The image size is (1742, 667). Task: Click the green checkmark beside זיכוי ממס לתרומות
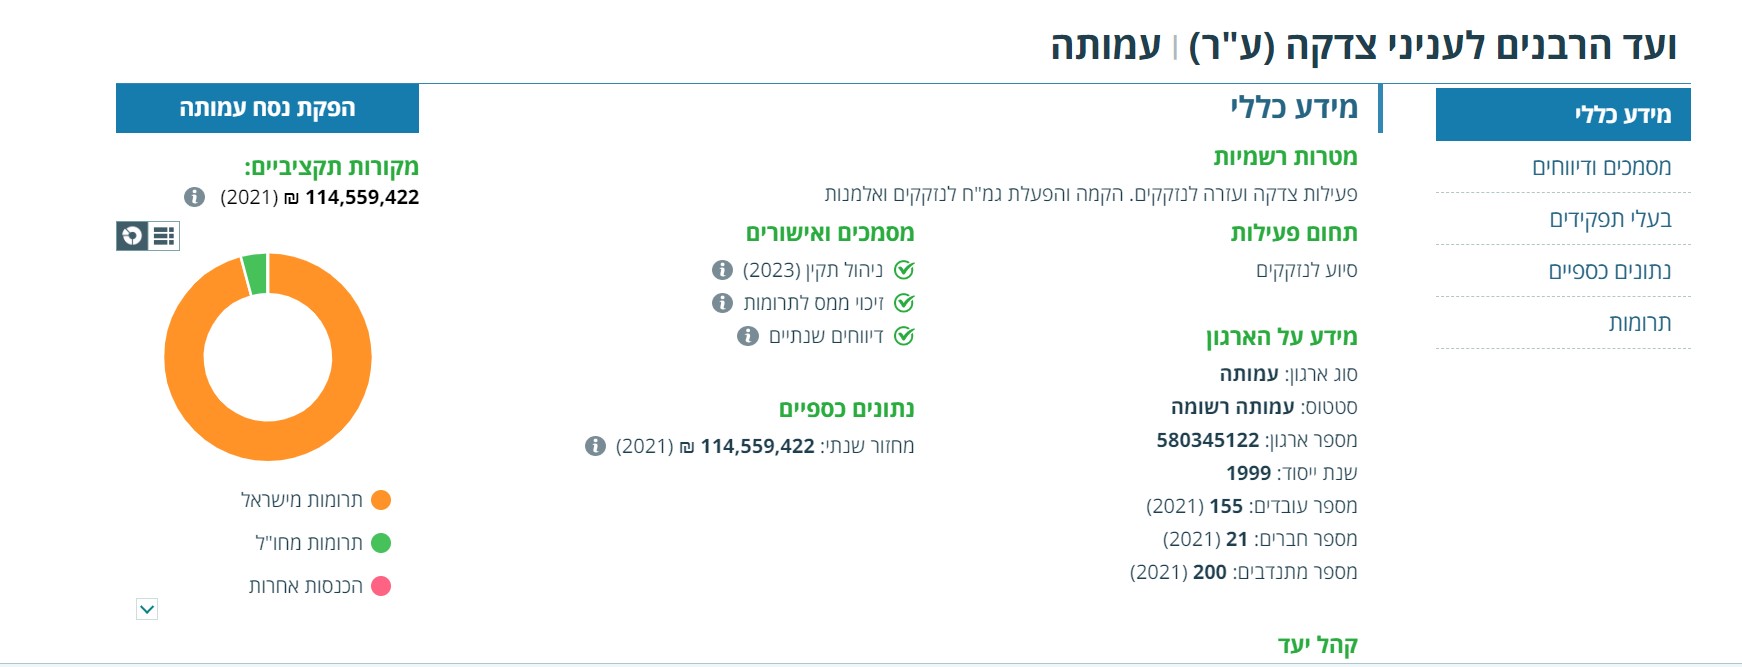[x=904, y=303]
